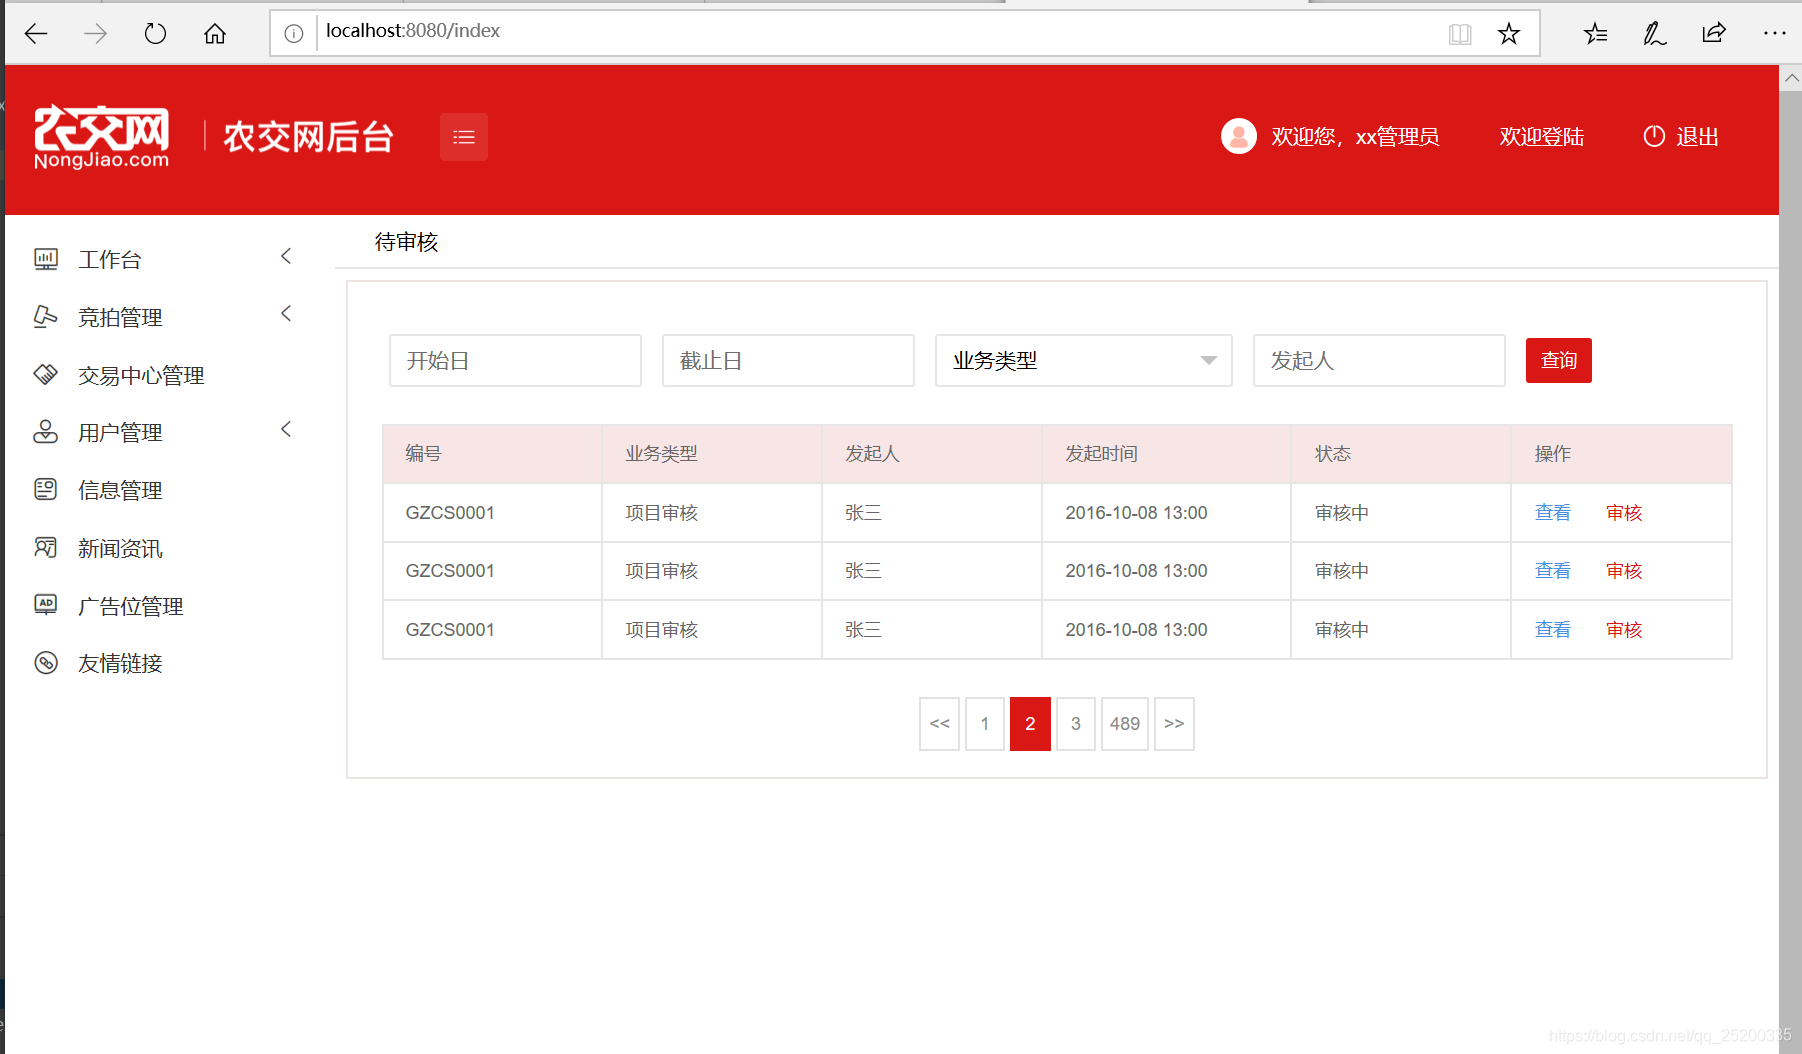This screenshot has height=1054, width=1802.
Task: Open 新闻资讯 in sidebar
Action: pyautogui.click(x=120, y=549)
